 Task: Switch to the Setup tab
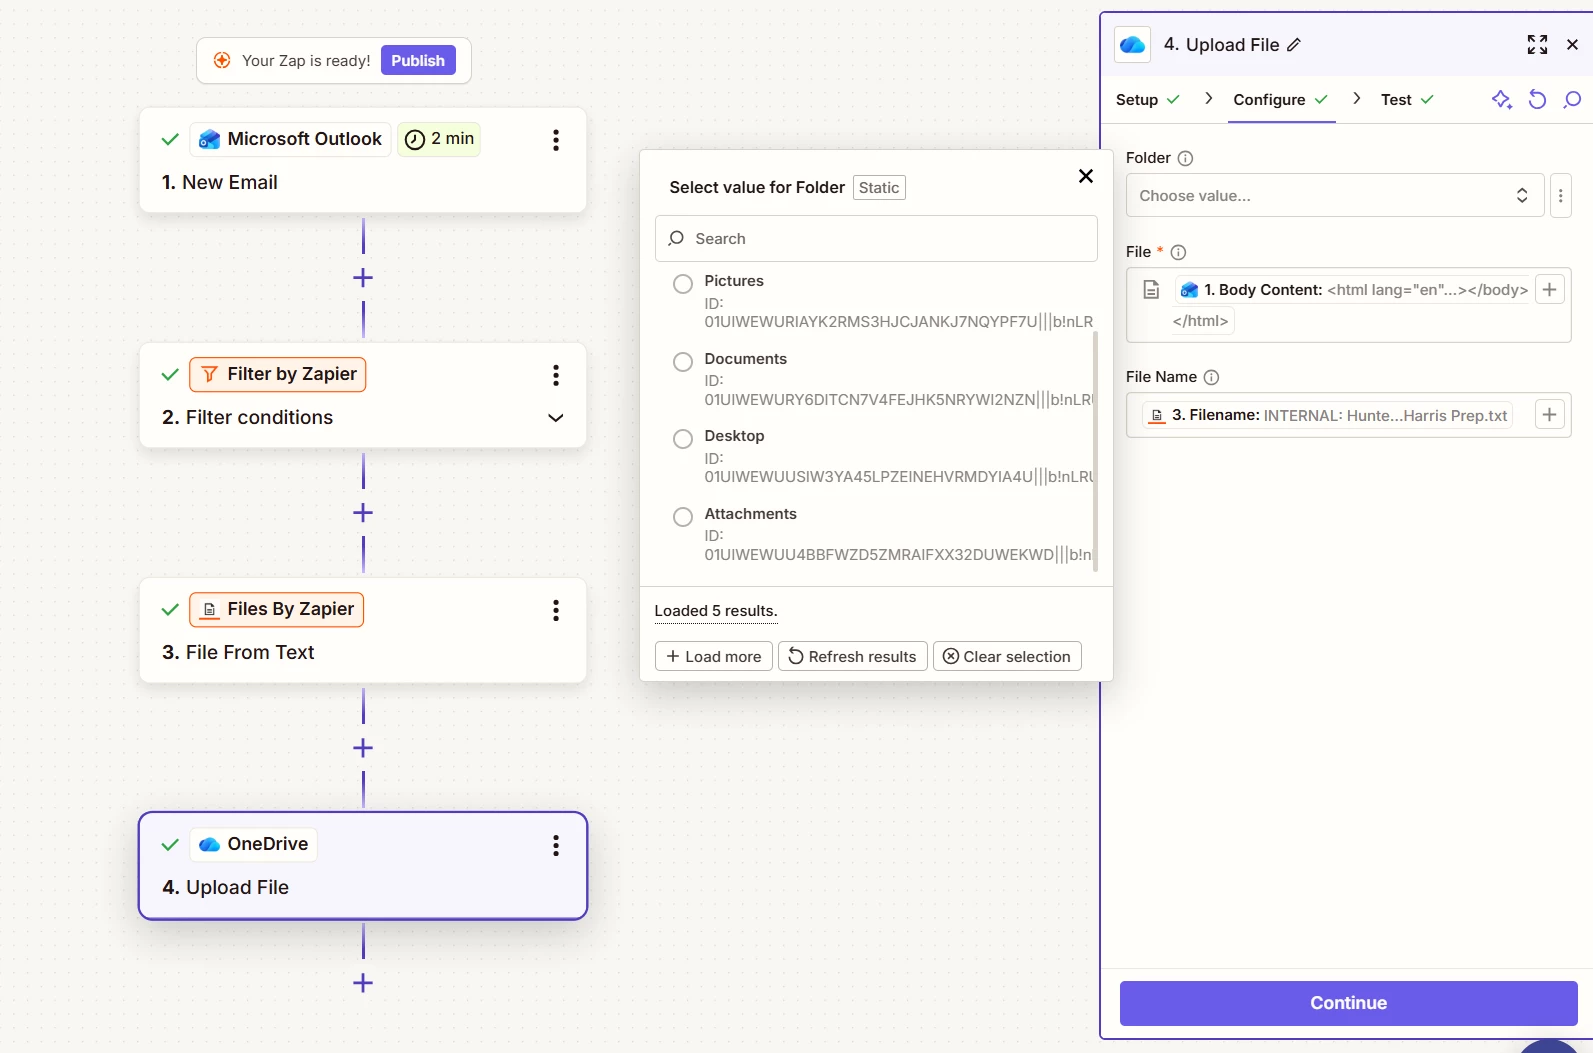coord(1148,99)
